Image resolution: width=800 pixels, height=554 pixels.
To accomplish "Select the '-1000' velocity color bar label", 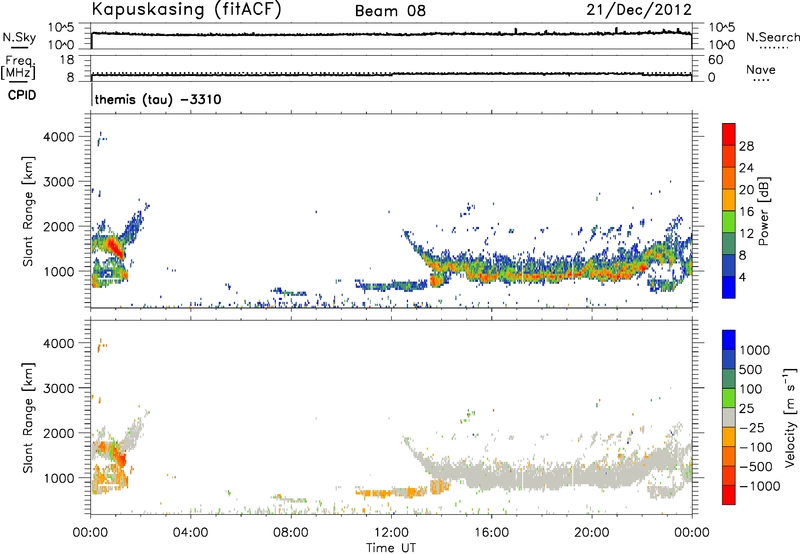I will [760, 486].
